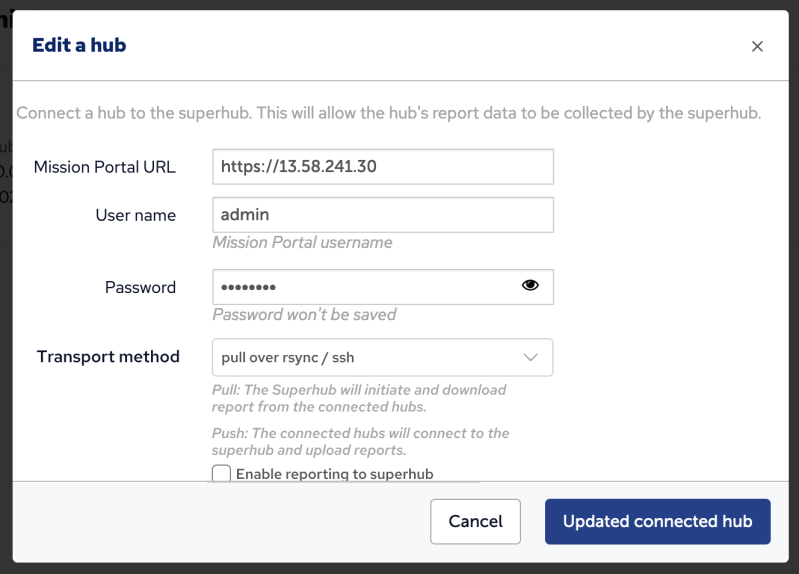Focus the Mission Portal URL field
Viewport: 799px width, 574px height.
[383, 167]
